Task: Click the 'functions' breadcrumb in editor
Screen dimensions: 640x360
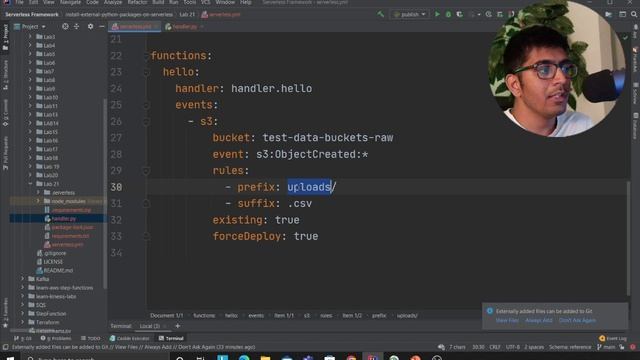Action: (x=204, y=316)
